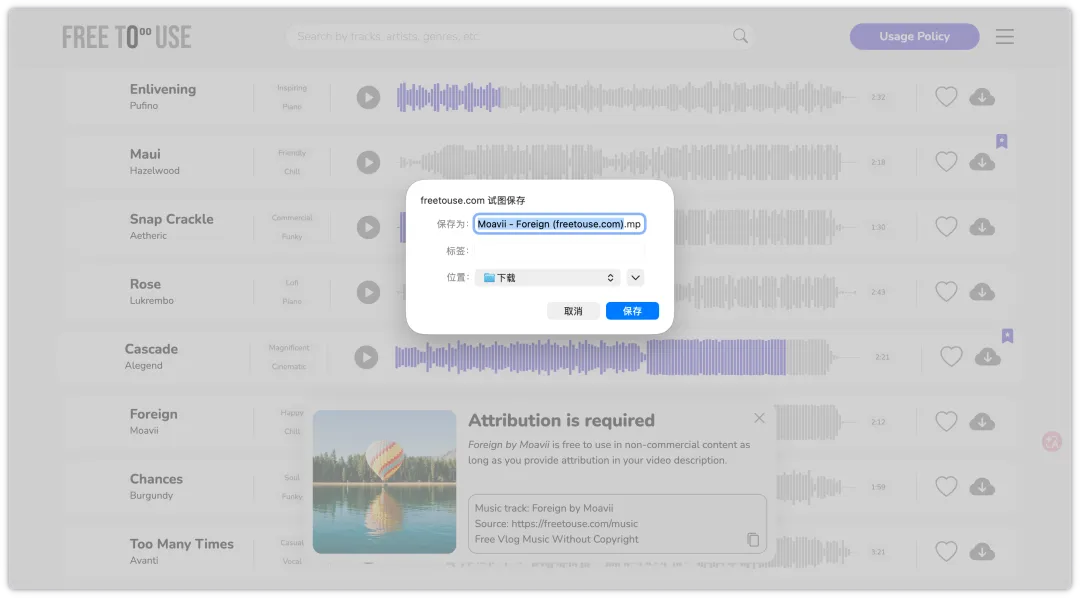Open the Cascade track title
This screenshot has height=598, width=1080.
(x=151, y=349)
